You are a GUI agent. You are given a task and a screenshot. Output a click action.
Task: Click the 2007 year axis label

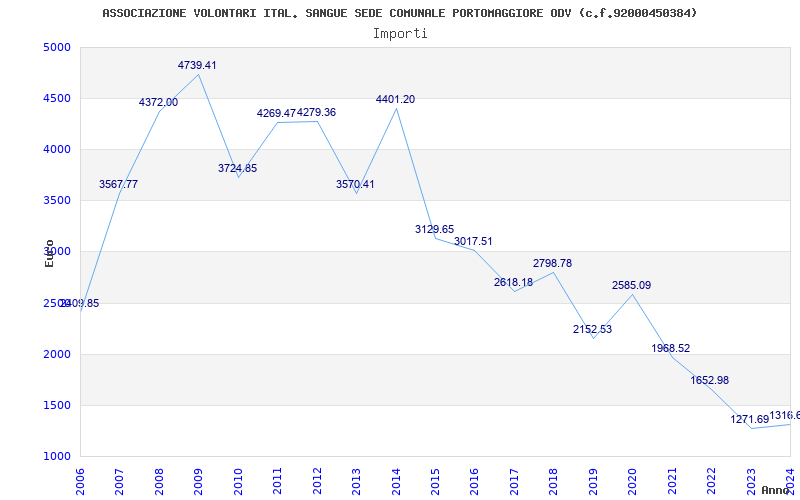pyautogui.click(x=119, y=481)
